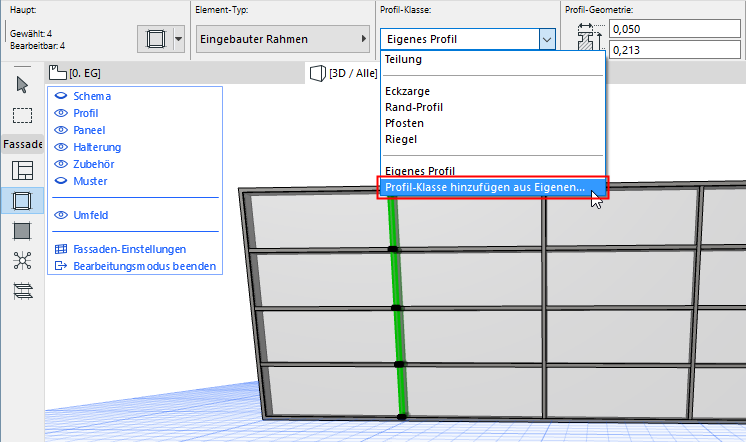Click Bearbeitungsmodus beenden

tap(145, 266)
